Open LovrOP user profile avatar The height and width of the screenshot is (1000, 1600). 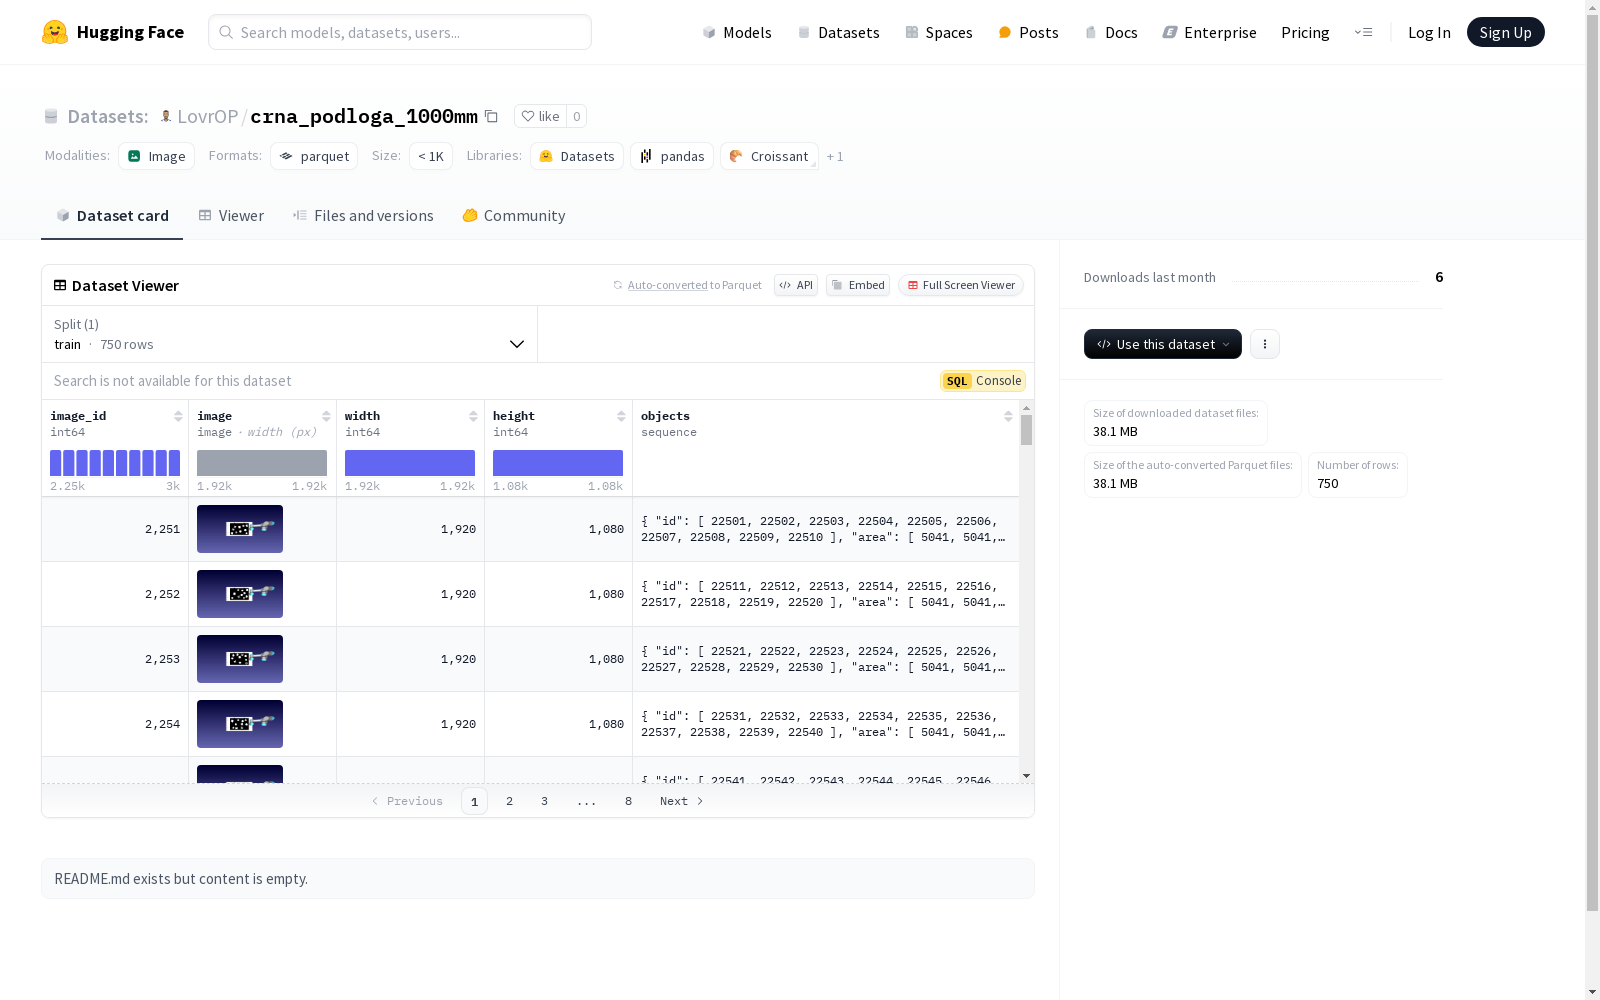point(166,116)
